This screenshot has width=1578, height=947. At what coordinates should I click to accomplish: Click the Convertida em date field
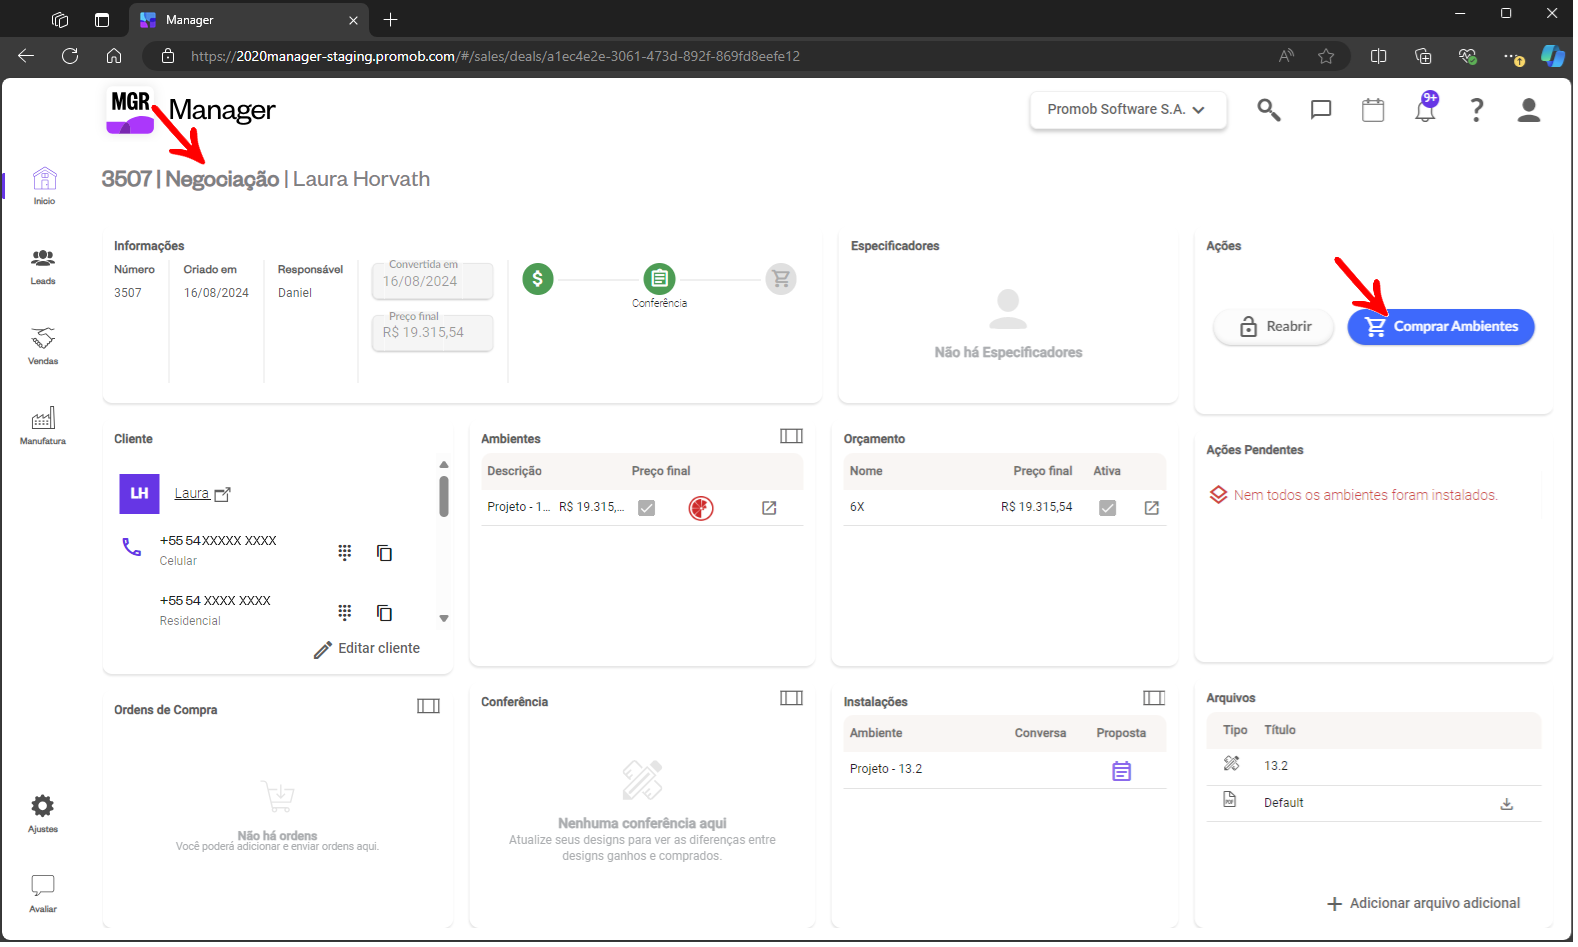tap(433, 281)
